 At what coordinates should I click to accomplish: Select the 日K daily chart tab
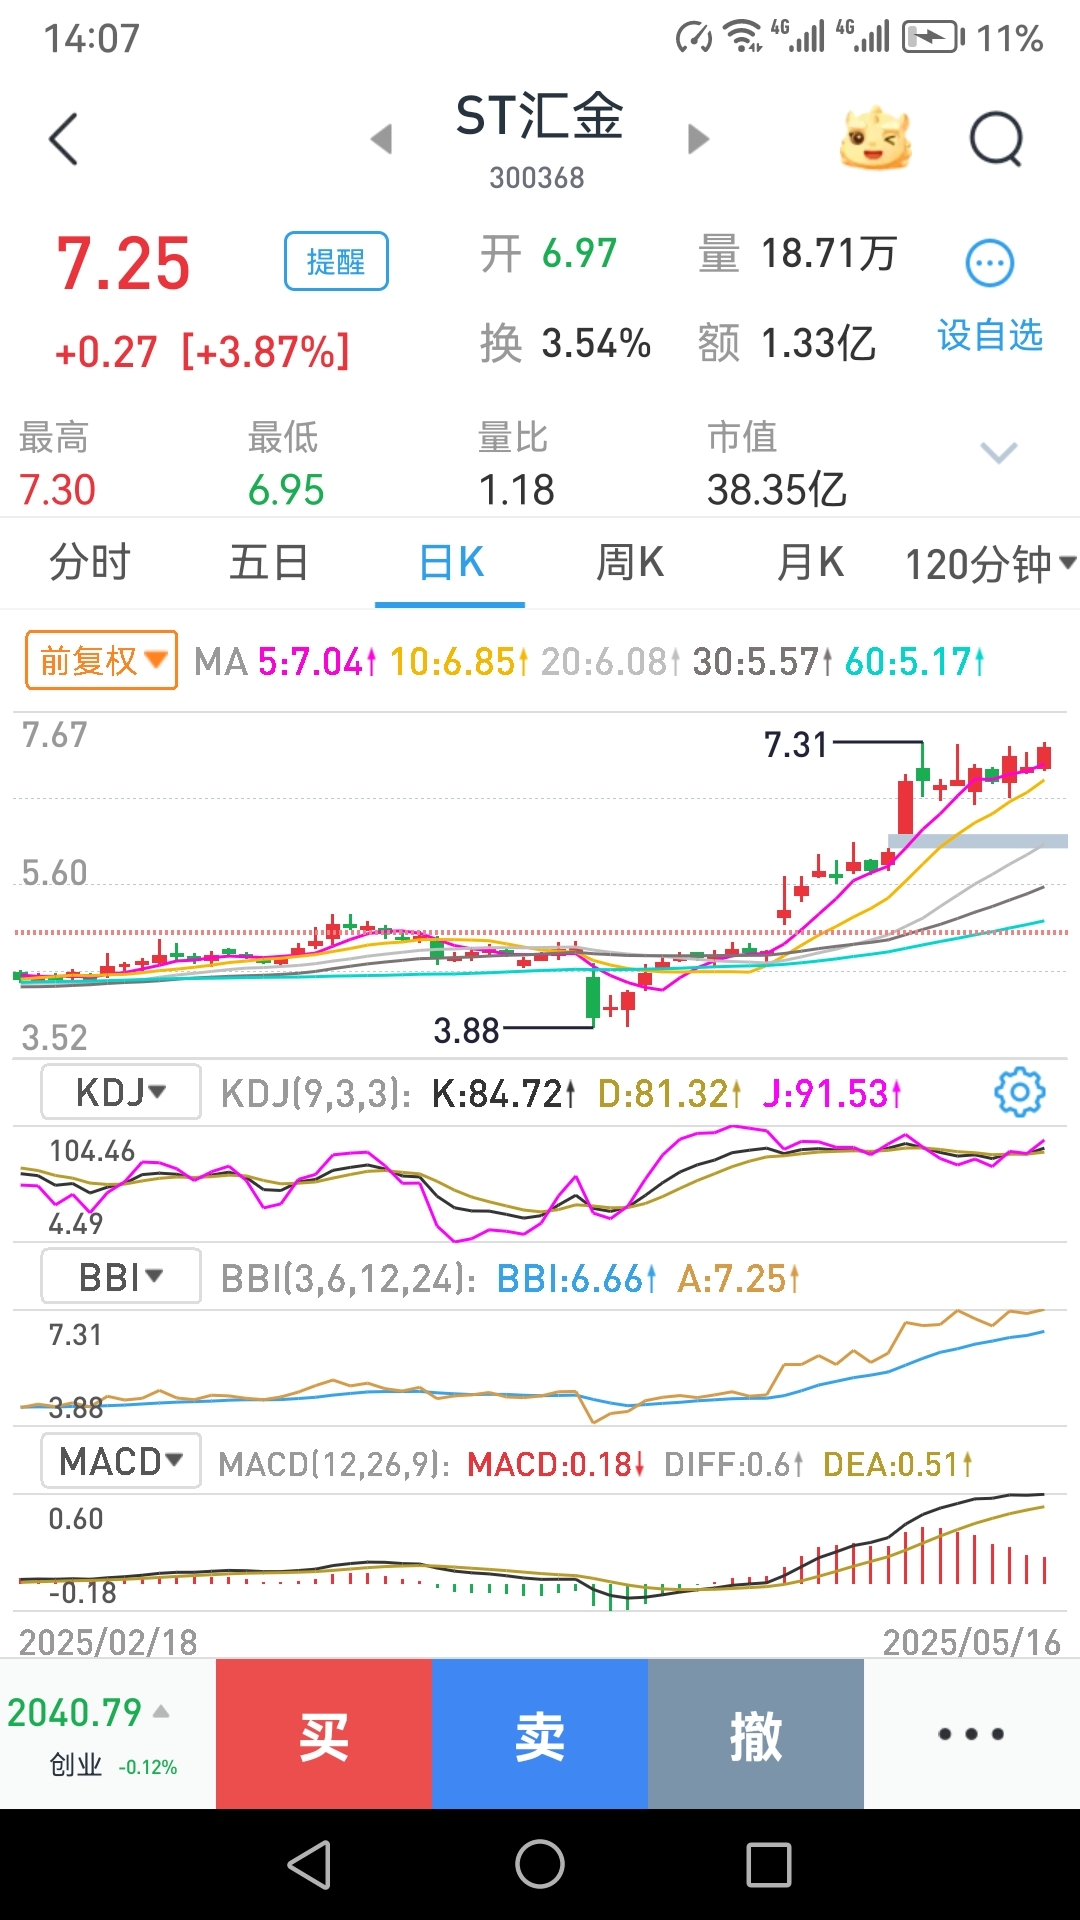pyautogui.click(x=451, y=562)
